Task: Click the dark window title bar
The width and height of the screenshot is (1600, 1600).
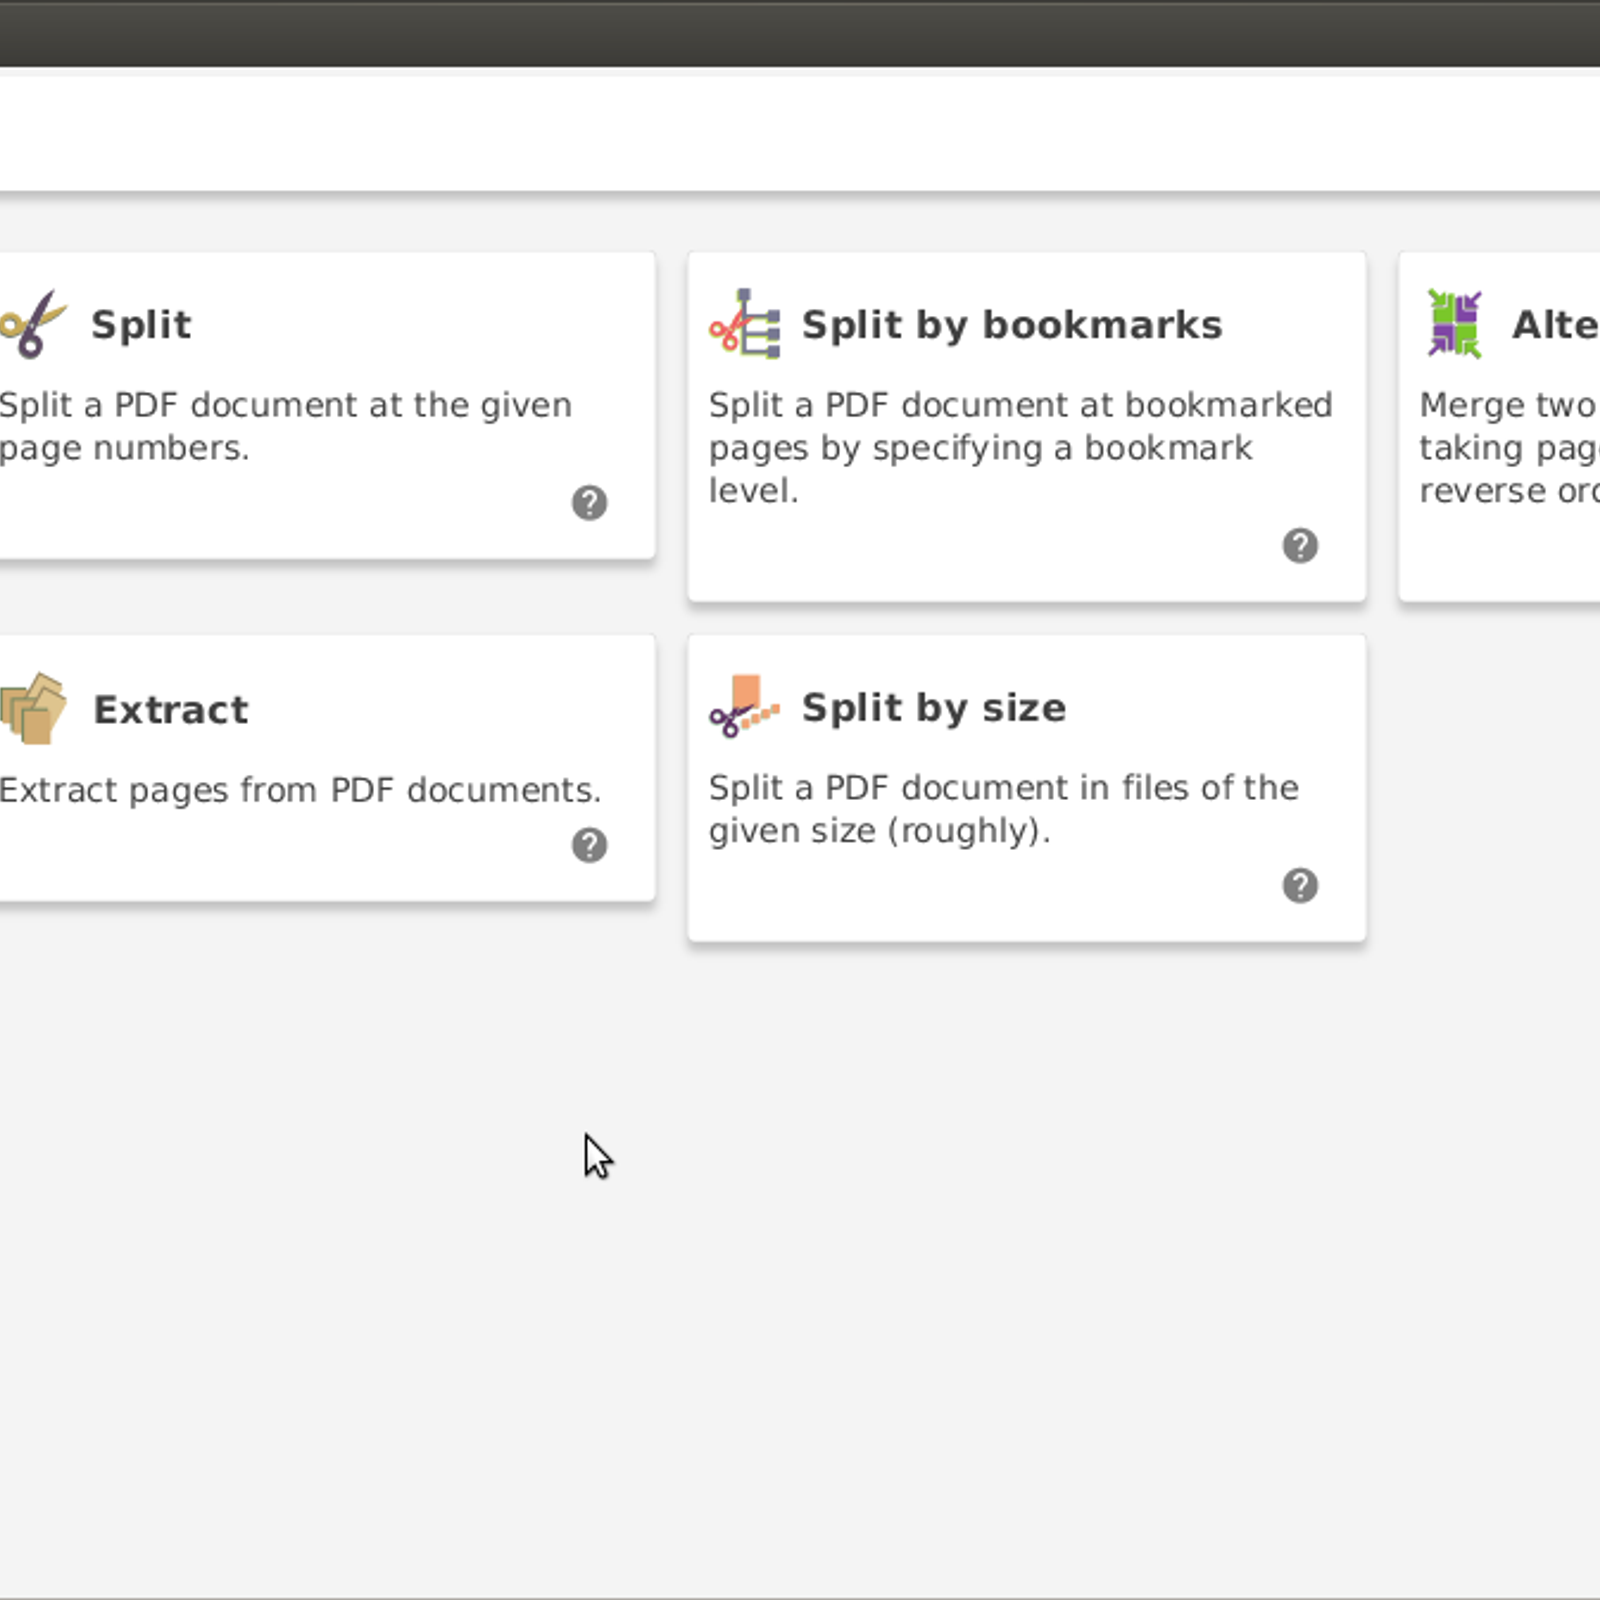Action: (800, 32)
